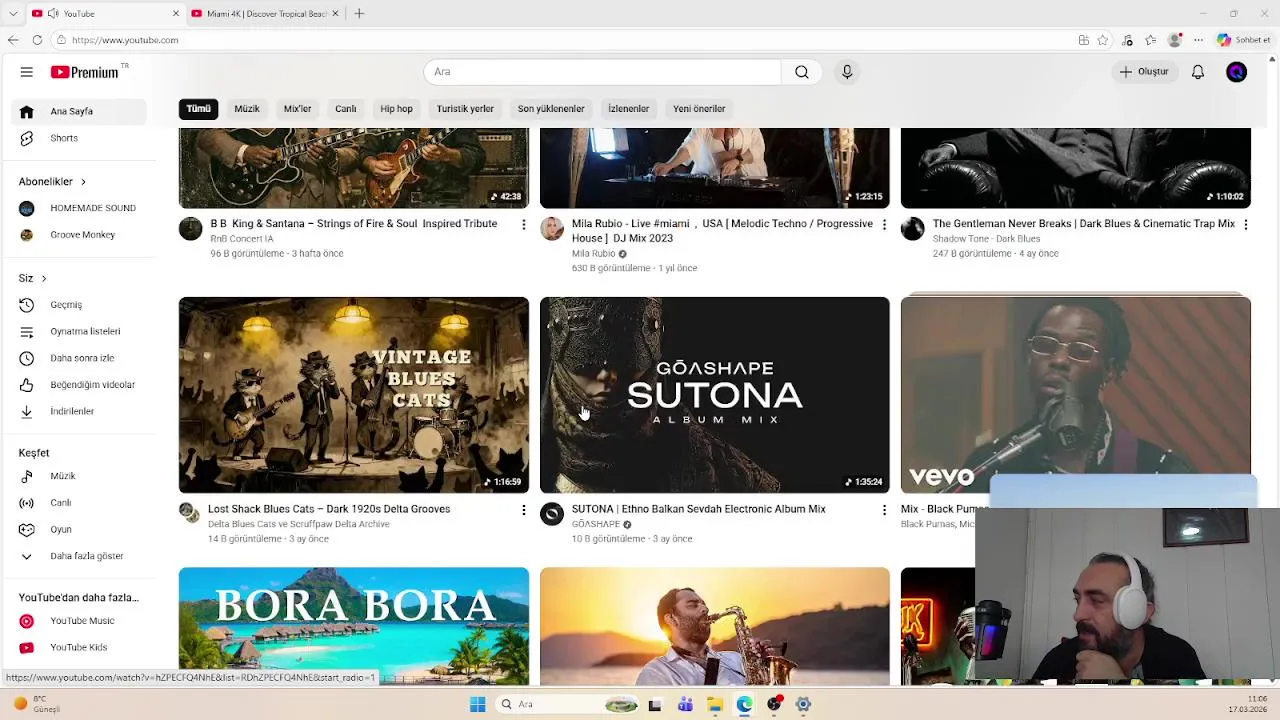The height and width of the screenshot is (720, 1280).
Task: Focus the Ara search input field
Action: [x=602, y=72]
